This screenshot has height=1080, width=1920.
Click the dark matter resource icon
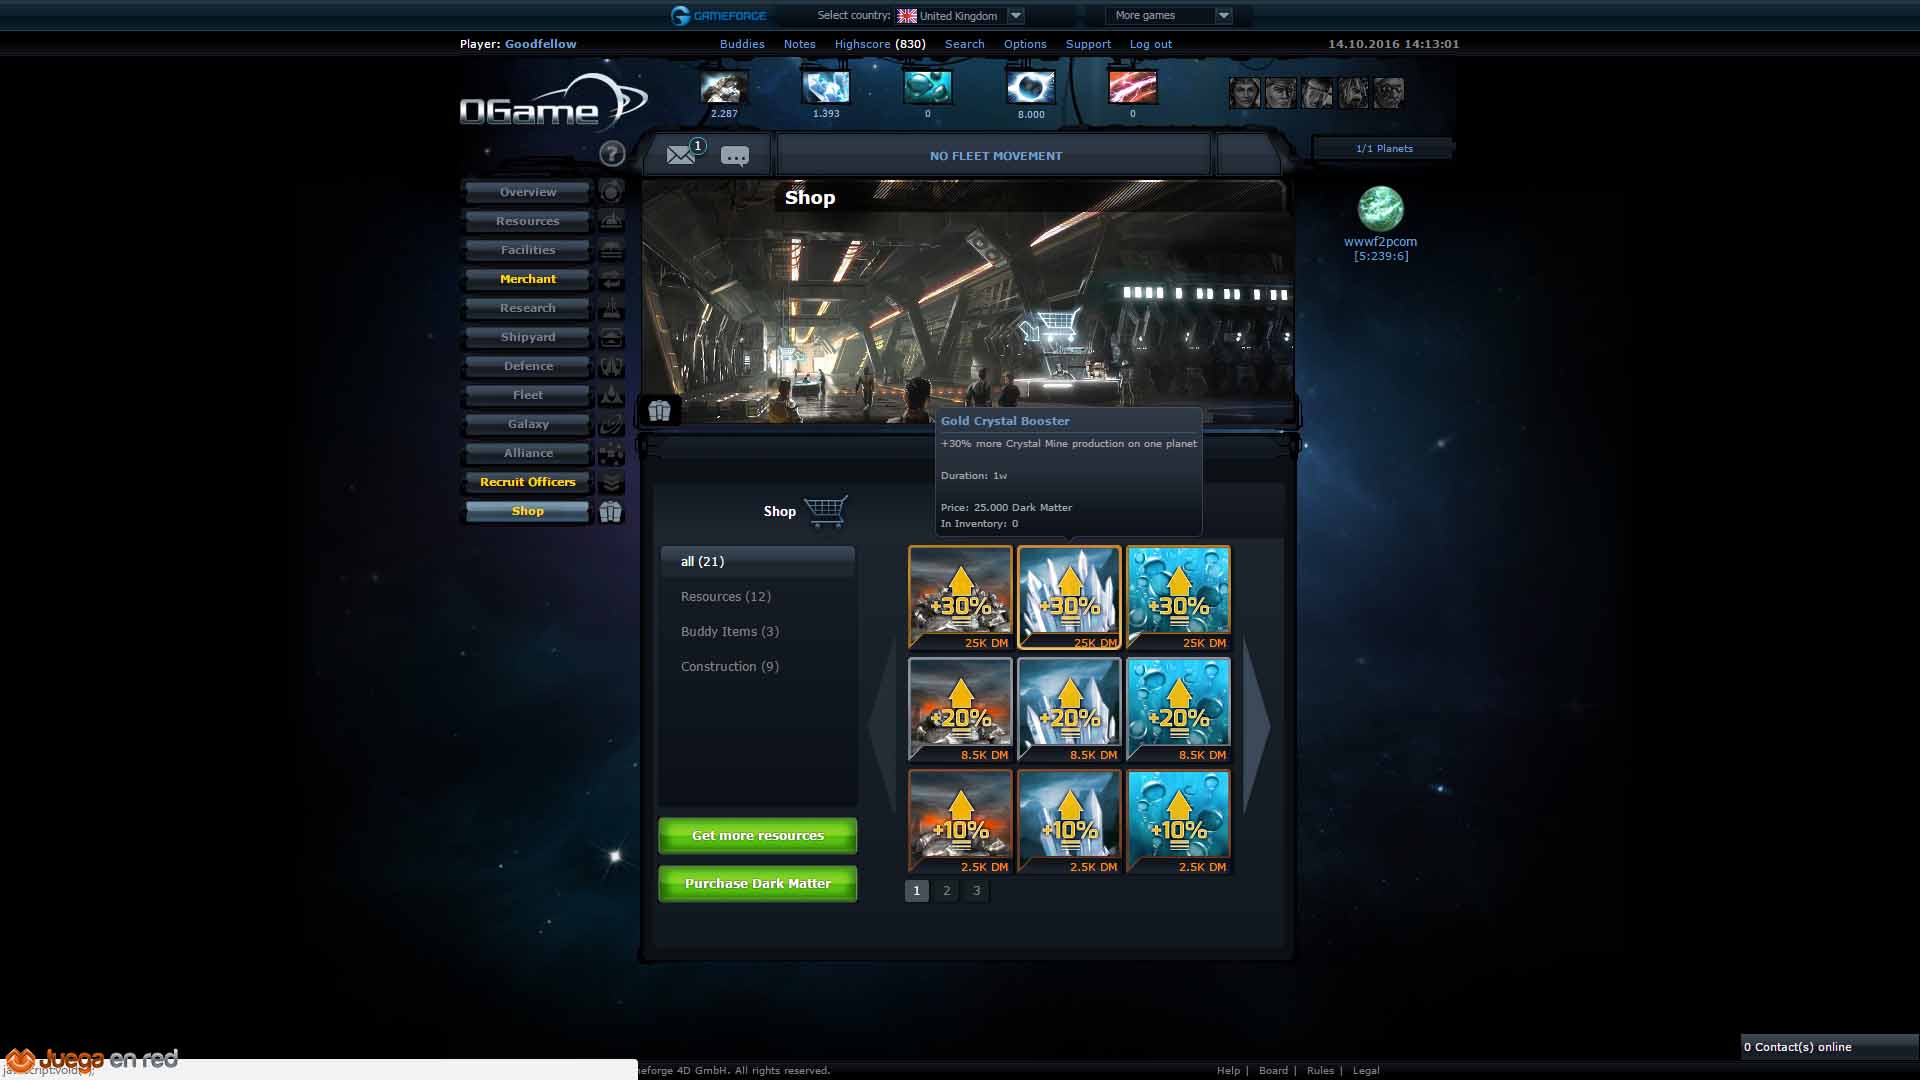pyautogui.click(x=1030, y=88)
